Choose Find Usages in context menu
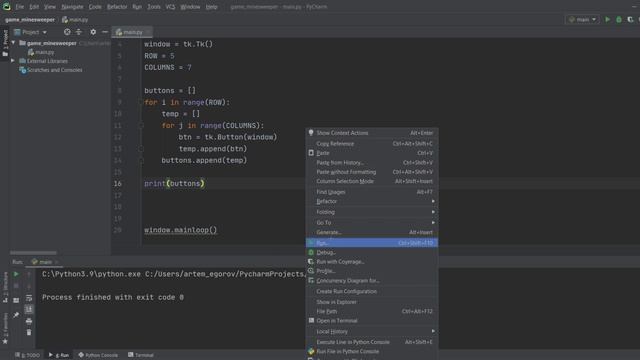This screenshot has width=640, height=360. coord(372,192)
